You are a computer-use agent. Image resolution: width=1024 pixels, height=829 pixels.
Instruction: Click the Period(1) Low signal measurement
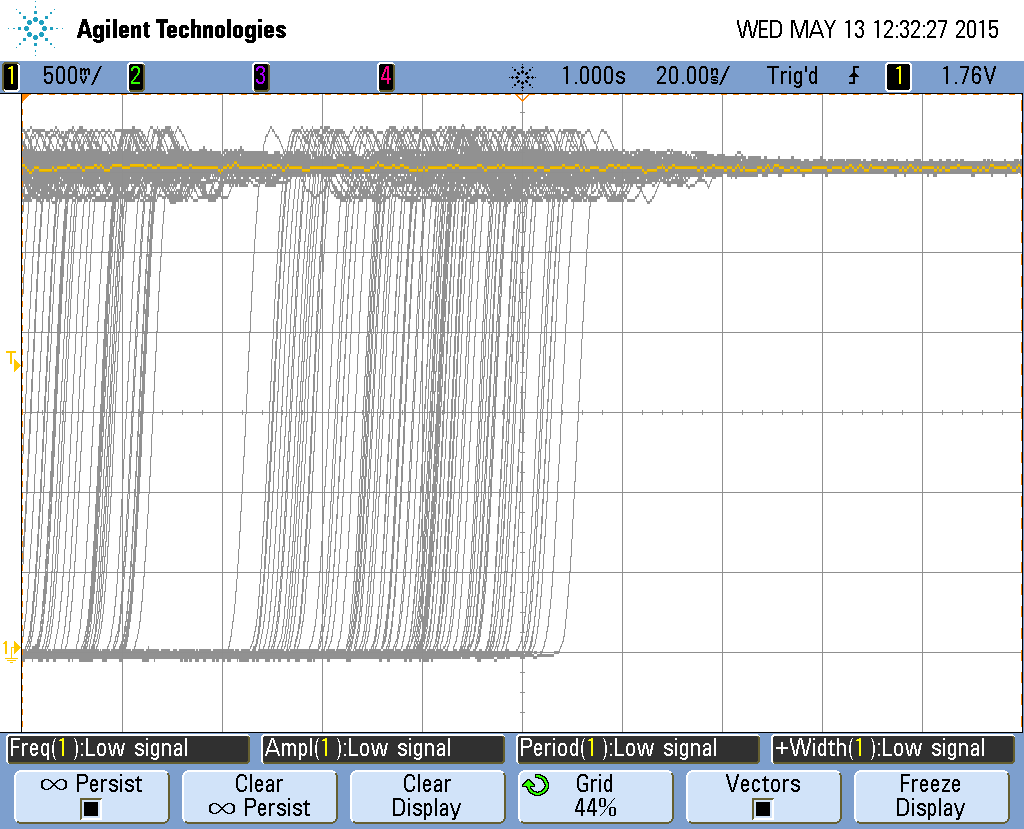(x=638, y=749)
